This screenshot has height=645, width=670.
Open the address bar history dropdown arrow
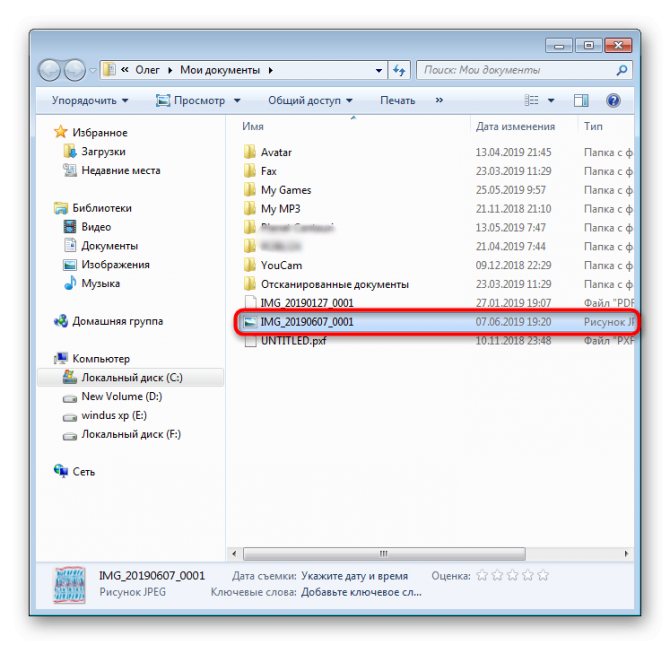click(378, 71)
